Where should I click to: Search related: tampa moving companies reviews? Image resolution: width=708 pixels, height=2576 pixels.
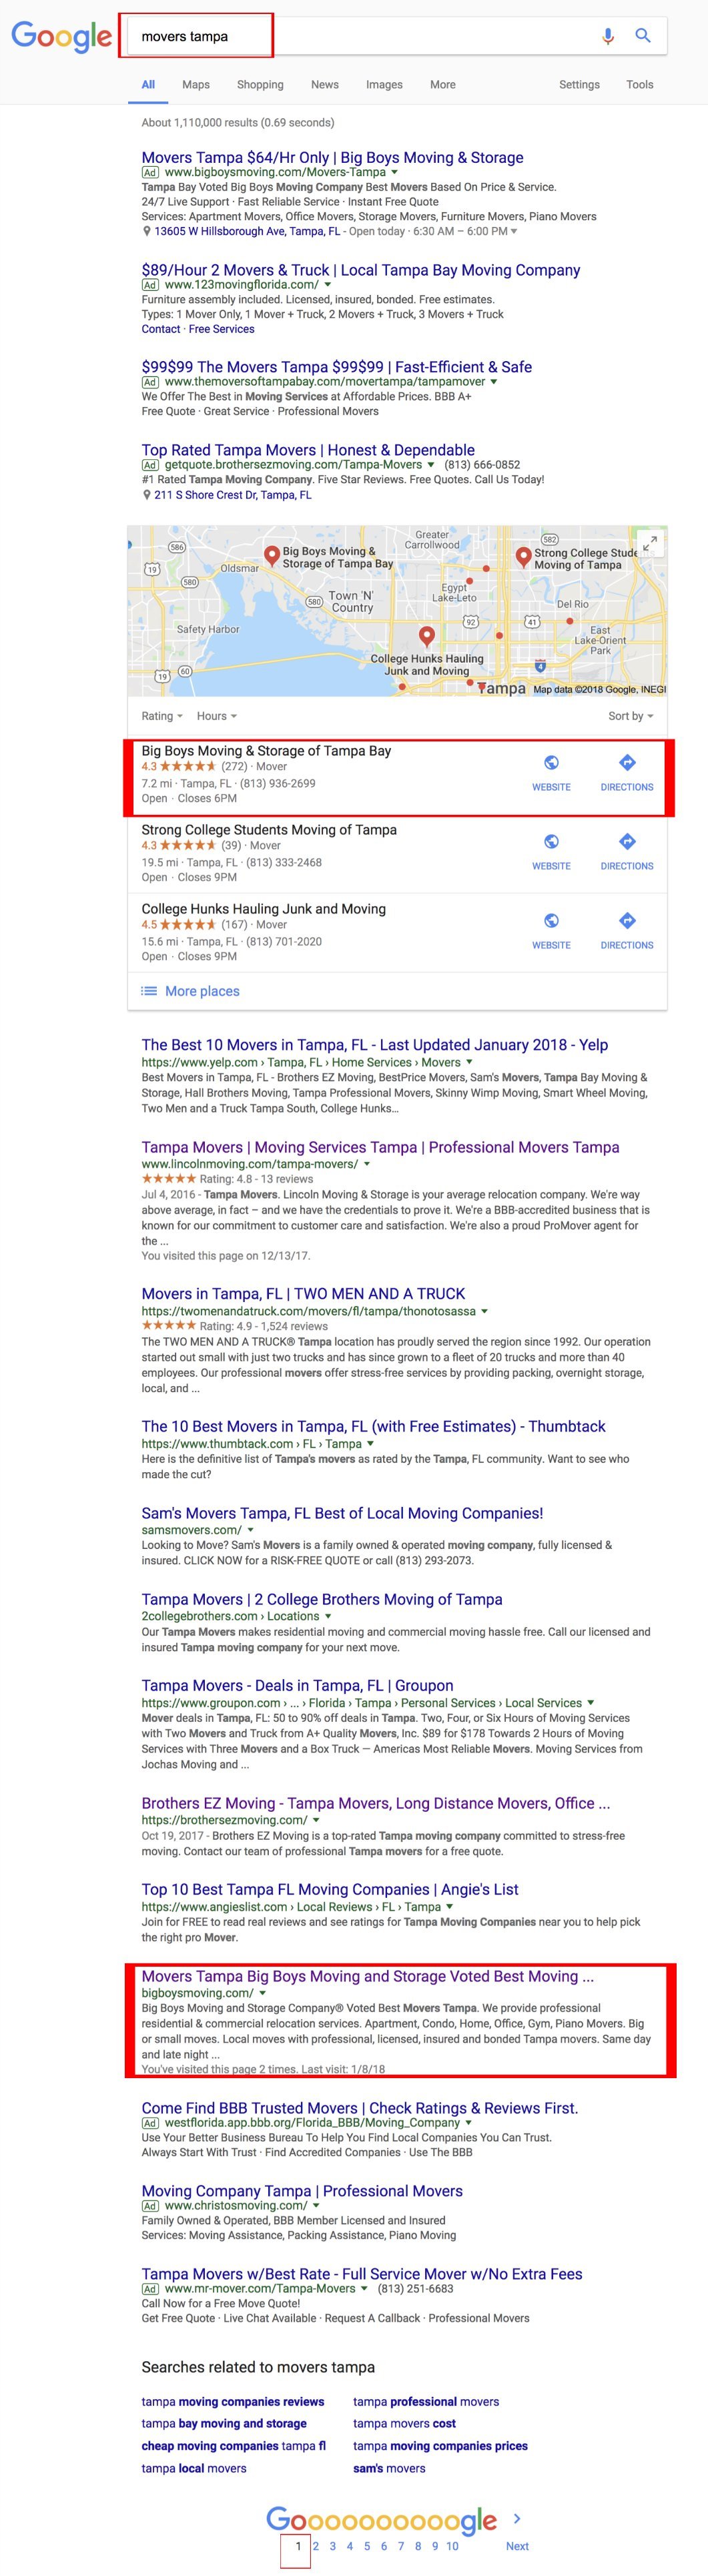(x=233, y=2401)
